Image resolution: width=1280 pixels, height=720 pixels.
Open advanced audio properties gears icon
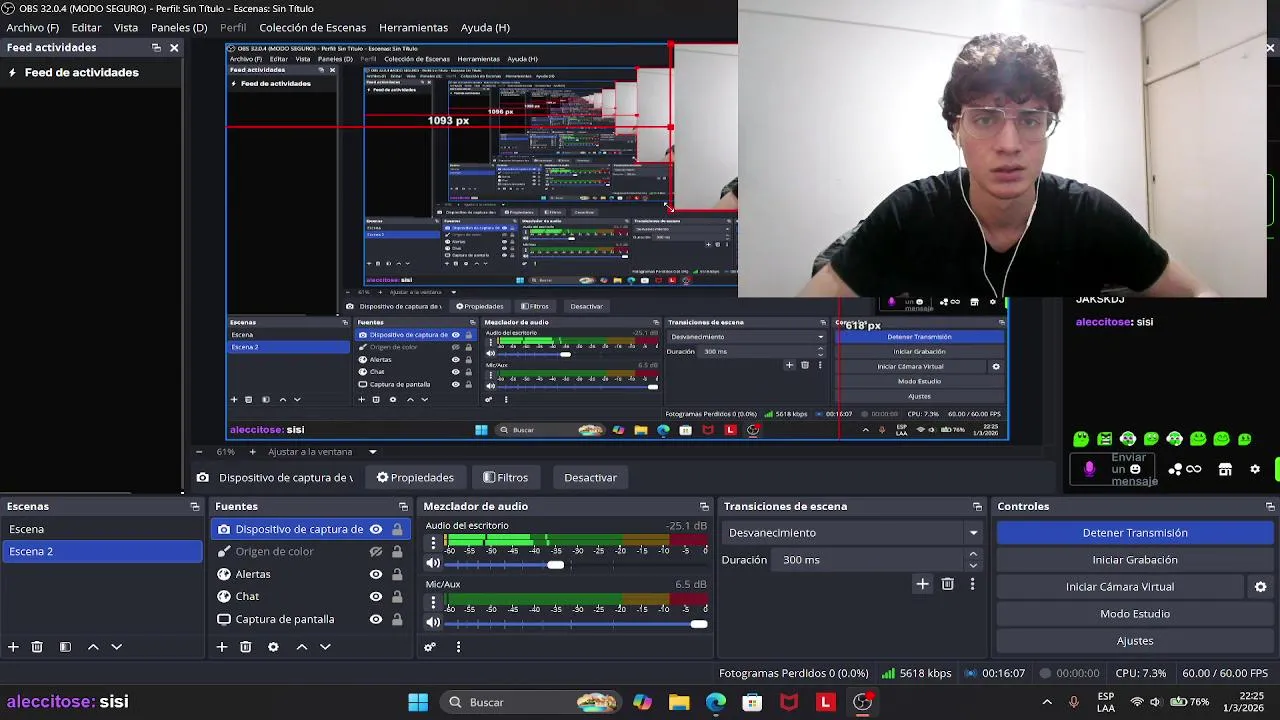tap(430, 647)
